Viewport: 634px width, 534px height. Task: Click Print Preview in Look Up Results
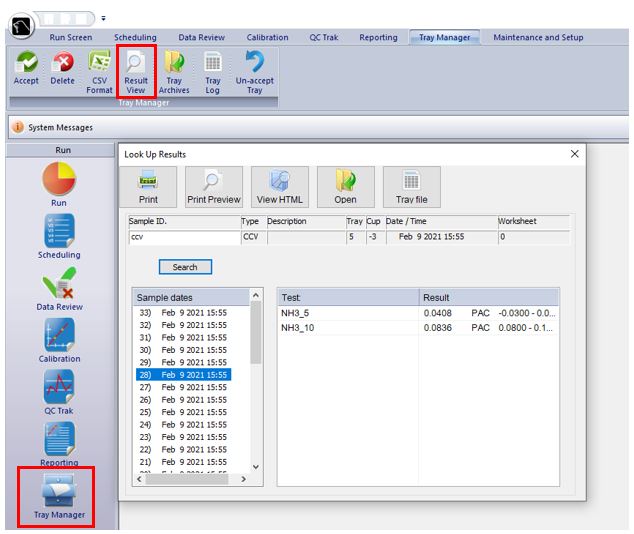coord(213,187)
